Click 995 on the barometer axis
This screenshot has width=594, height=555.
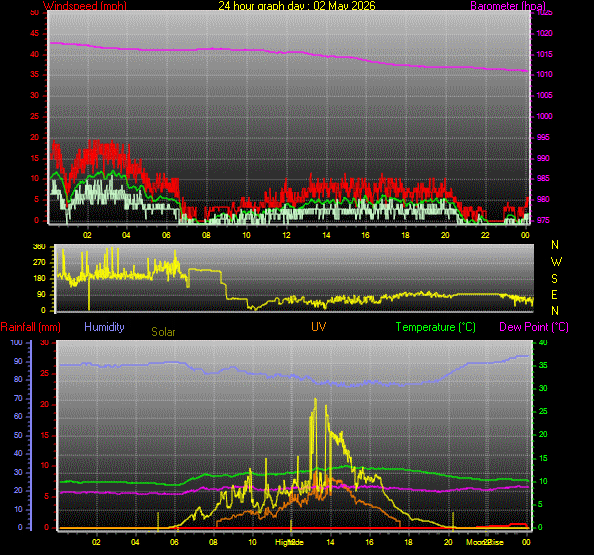543,137
